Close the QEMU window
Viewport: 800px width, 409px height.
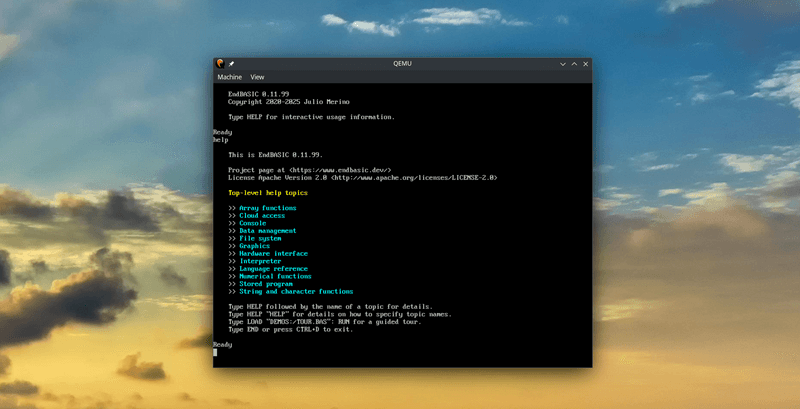(x=586, y=64)
